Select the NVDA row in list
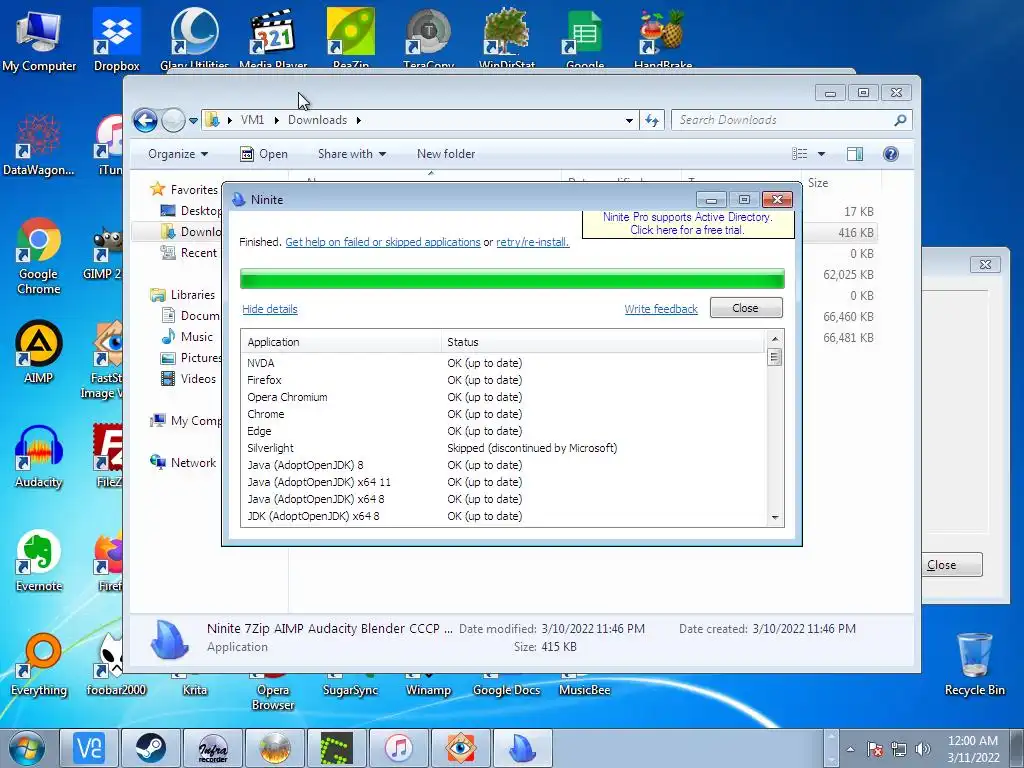This screenshot has height=768, width=1024. pos(503,363)
